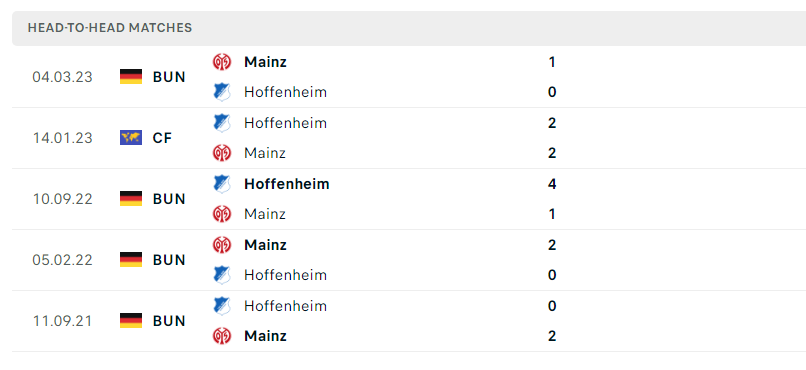Select bold Hoffenheim name in 10.09.22 match
The width and height of the screenshot is (806, 370).
(x=287, y=184)
